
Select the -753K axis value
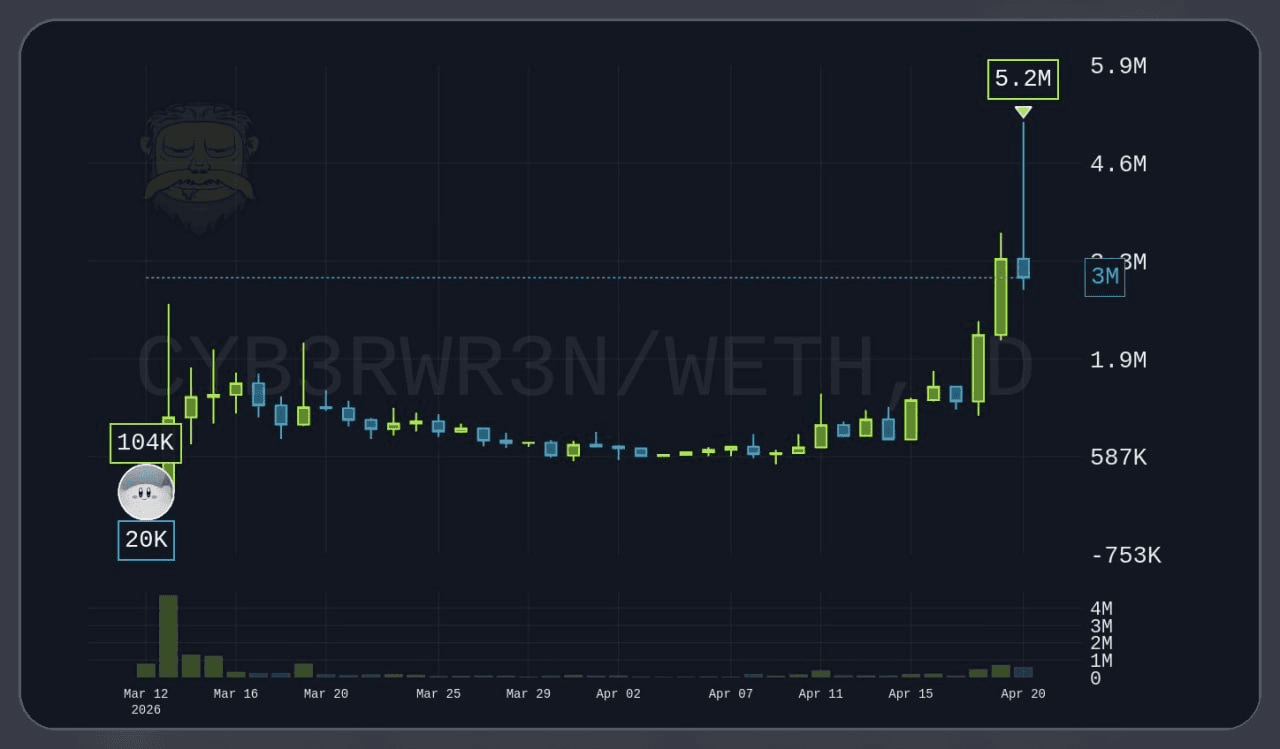pyautogui.click(x=1126, y=555)
